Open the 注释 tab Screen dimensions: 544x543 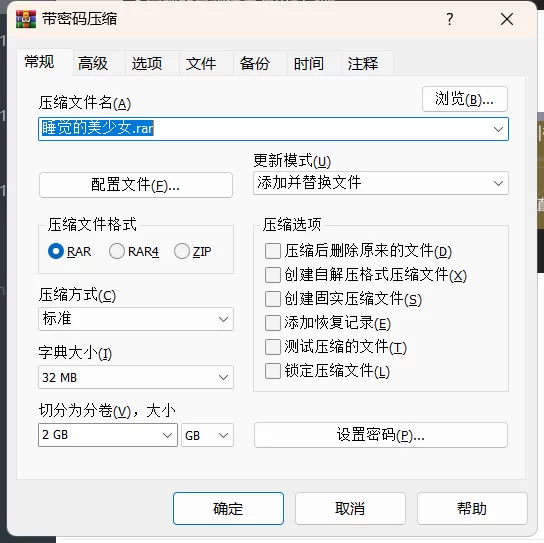tap(363, 63)
